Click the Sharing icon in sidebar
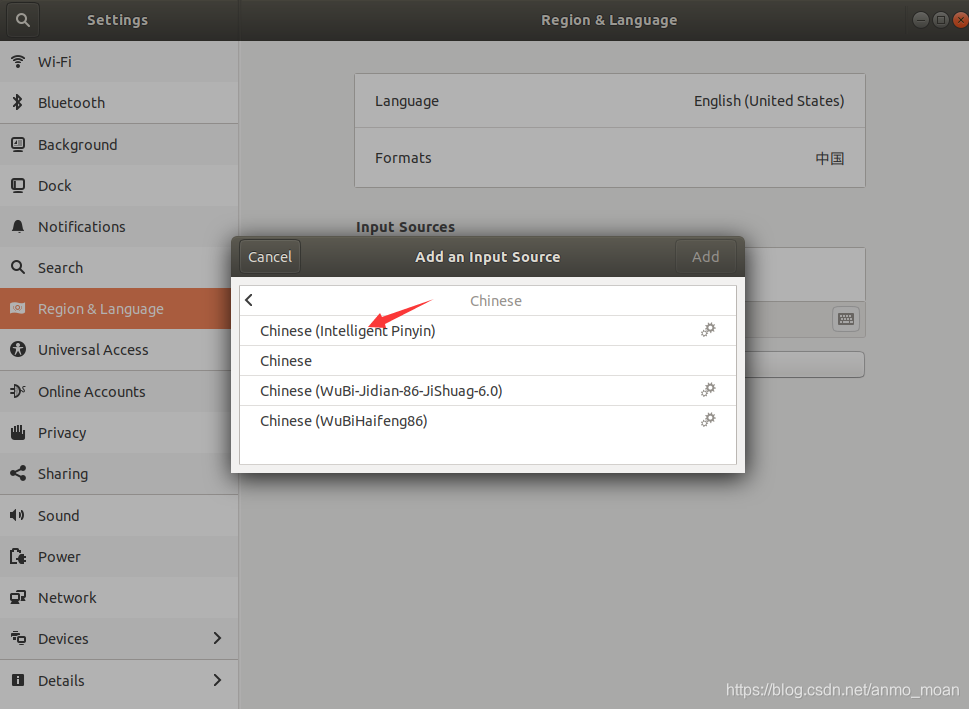This screenshot has height=709, width=969. point(18,473)
